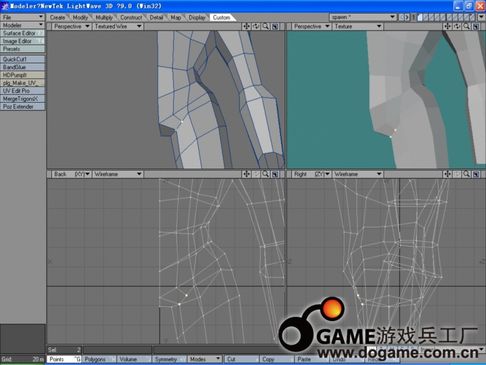The image size is (486, 365).
Task: Open the Back (XY) view type dropdown
Action: click(71, 174)
